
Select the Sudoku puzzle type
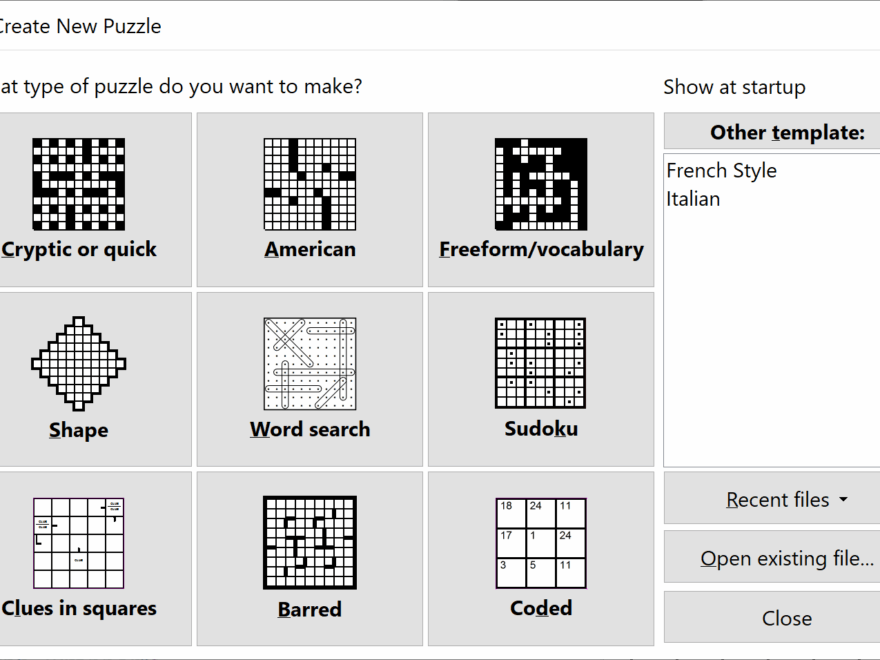coord(541,378)
